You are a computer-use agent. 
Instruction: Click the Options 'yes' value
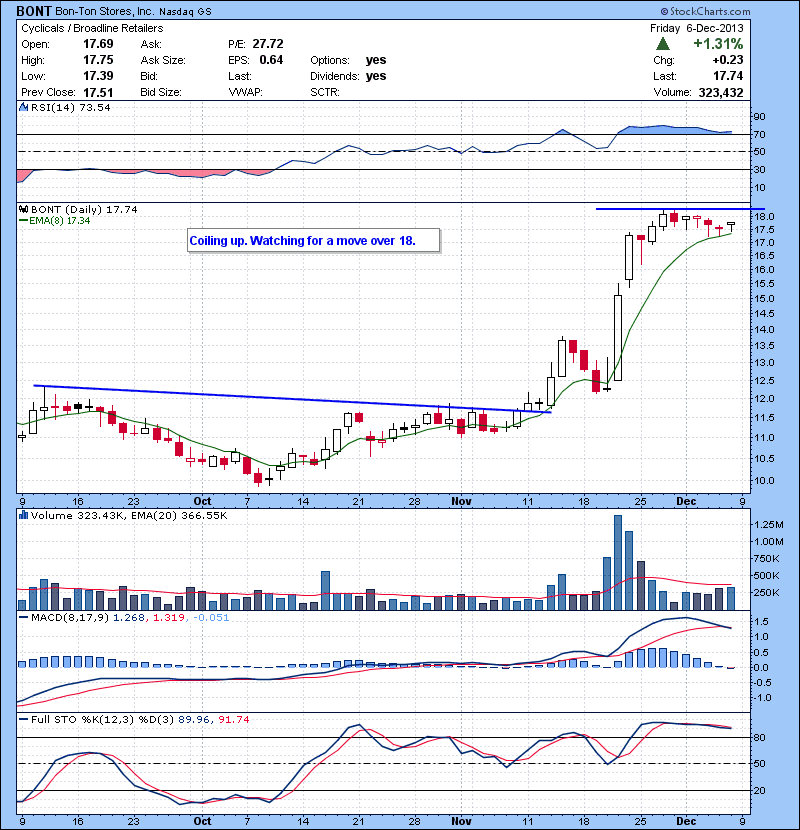(x=376, y=60)
